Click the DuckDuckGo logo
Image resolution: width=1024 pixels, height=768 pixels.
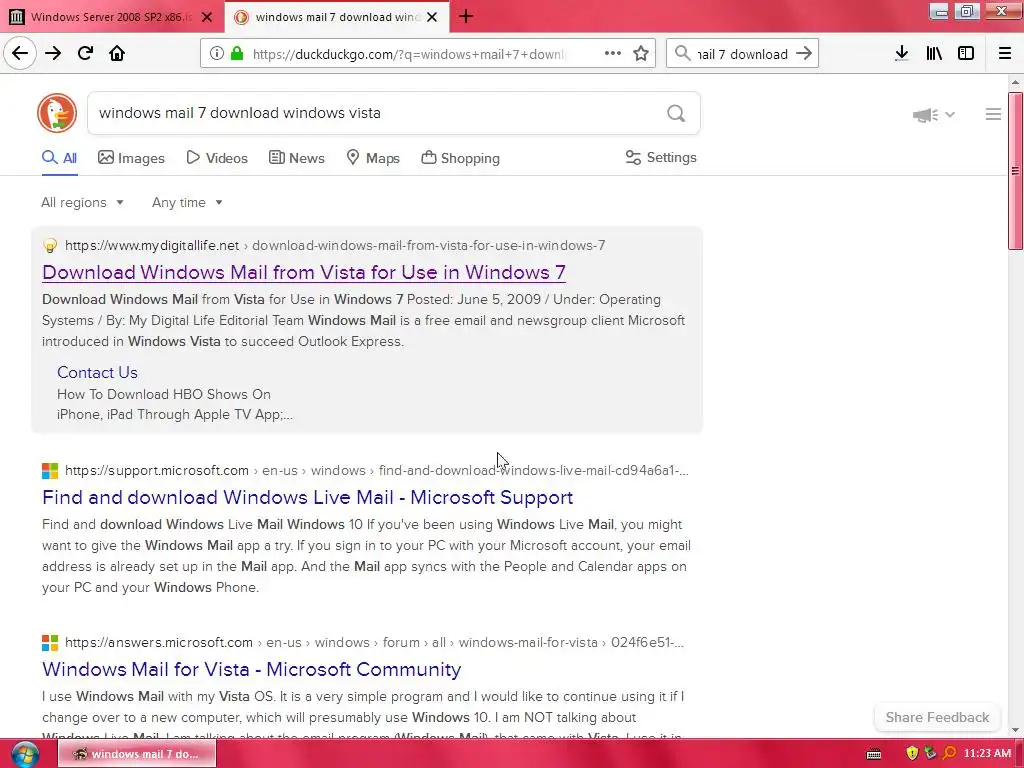(57, 113)
